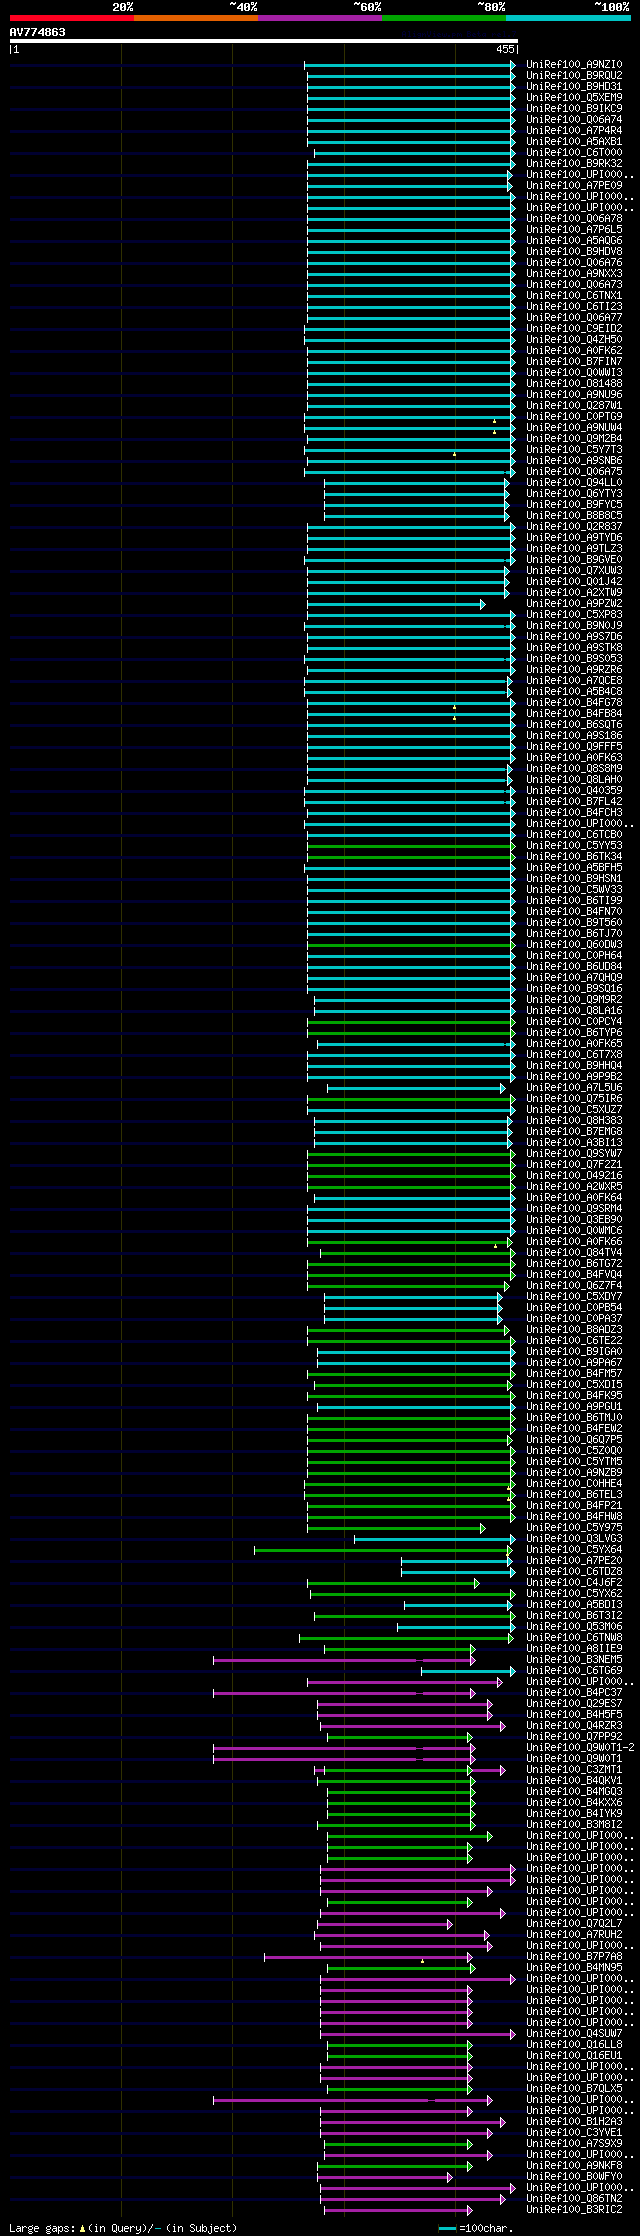Click the red 20% identity legend segment
The height and width of the screenshot is (2236, 640).
[71, 18]
